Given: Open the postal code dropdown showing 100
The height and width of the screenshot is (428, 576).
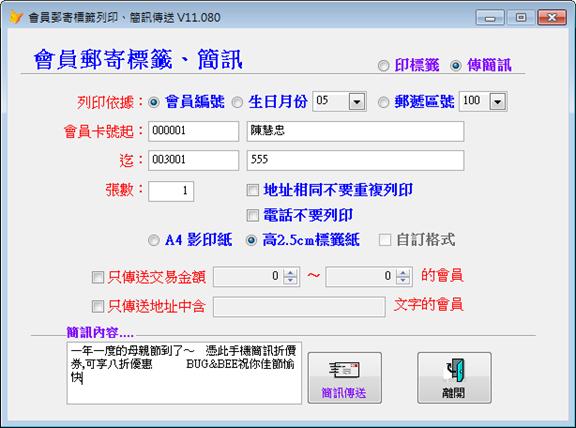Looking at the screenshot, I should point(498,101).
